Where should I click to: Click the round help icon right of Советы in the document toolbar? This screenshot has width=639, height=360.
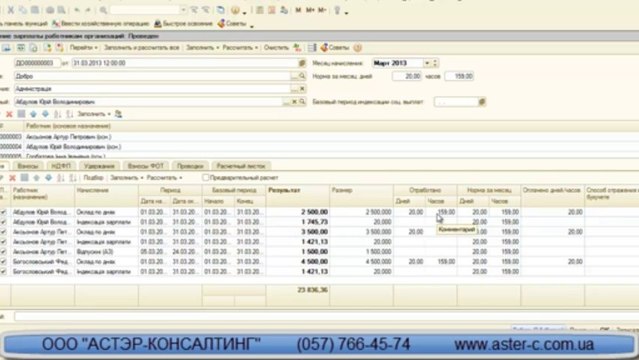[357, 48]
